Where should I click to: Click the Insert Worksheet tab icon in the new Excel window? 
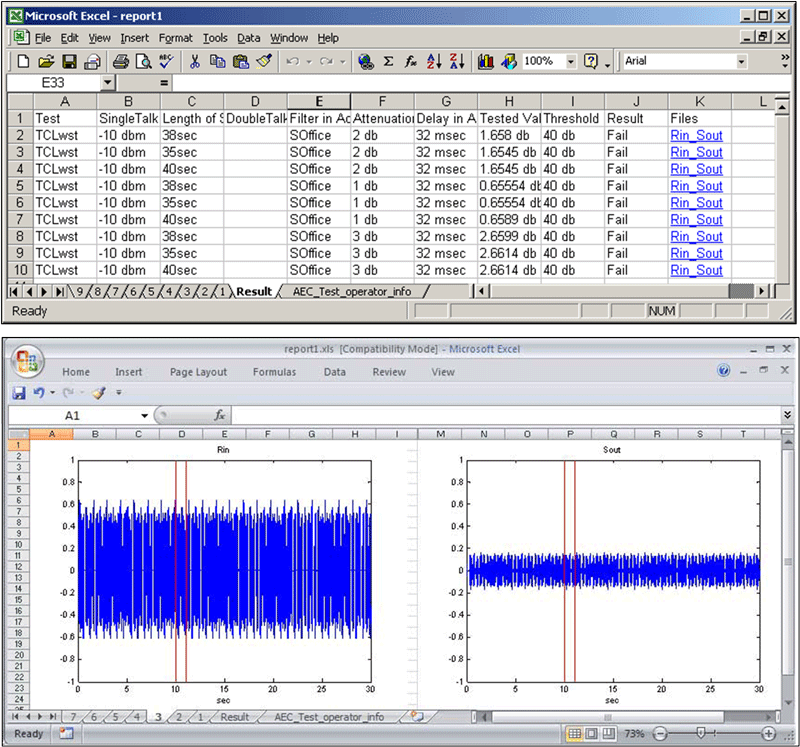417,716
